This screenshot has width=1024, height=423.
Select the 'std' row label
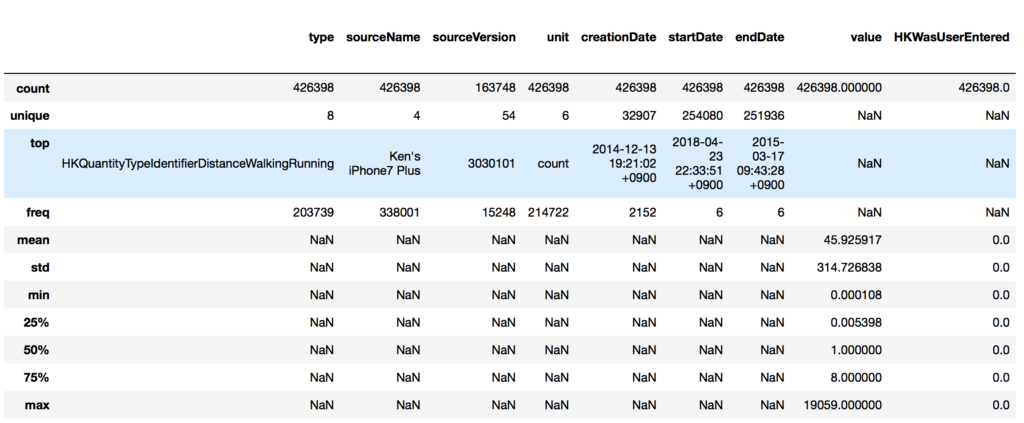click(x=40, y=267)
